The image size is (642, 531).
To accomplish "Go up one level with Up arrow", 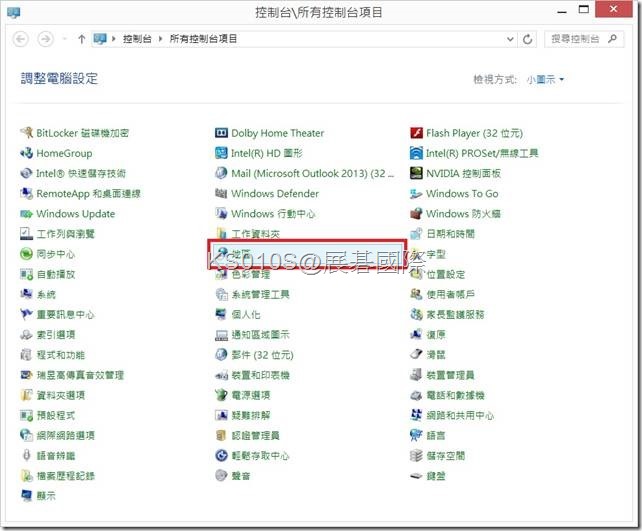I will 81,39.
